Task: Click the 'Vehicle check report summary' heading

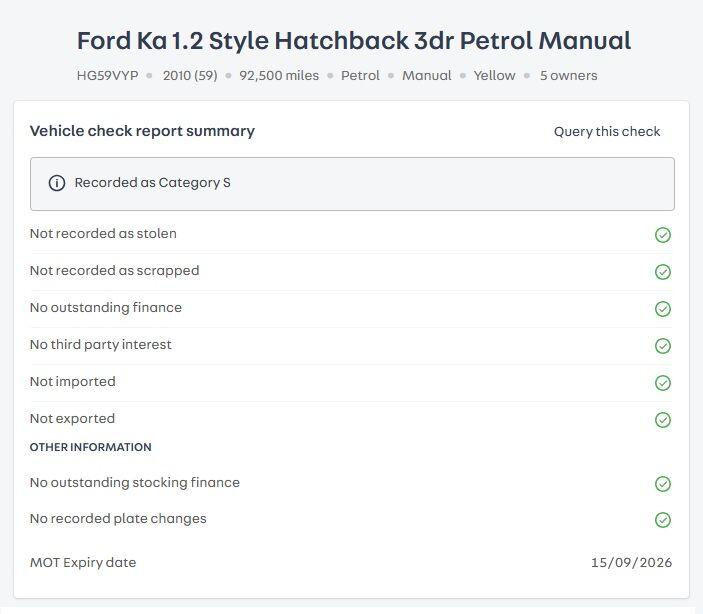Action: (x=142, y=131)
